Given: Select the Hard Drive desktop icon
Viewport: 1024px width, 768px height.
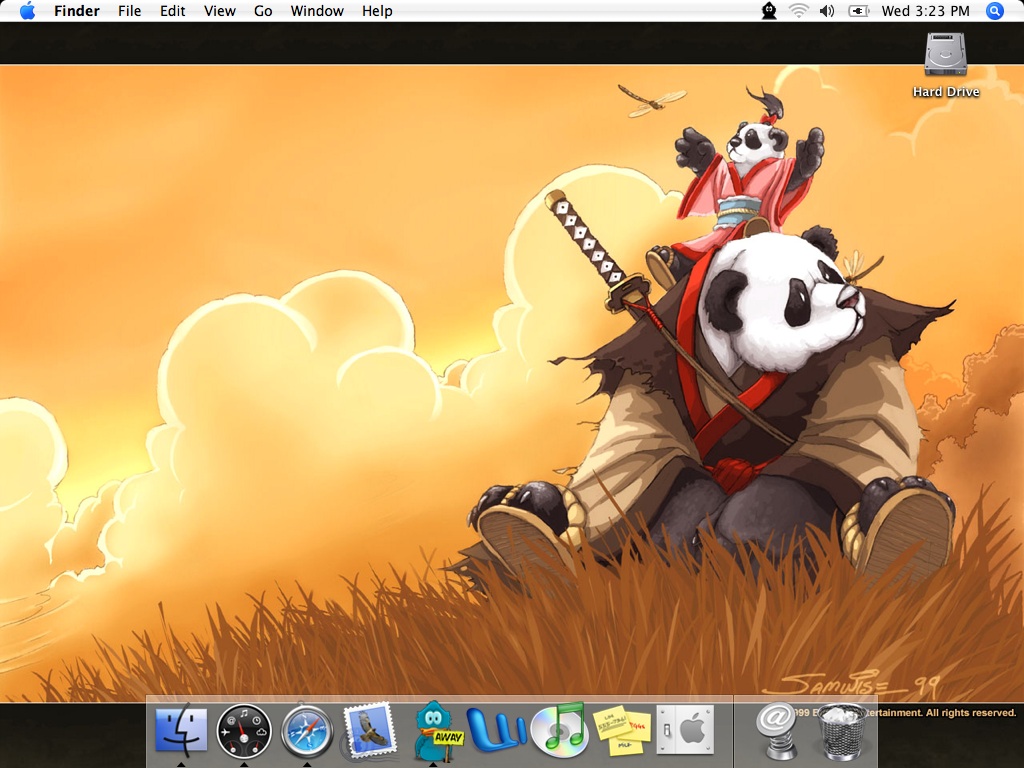Looking at the screenshot, I should pos(946,54).
